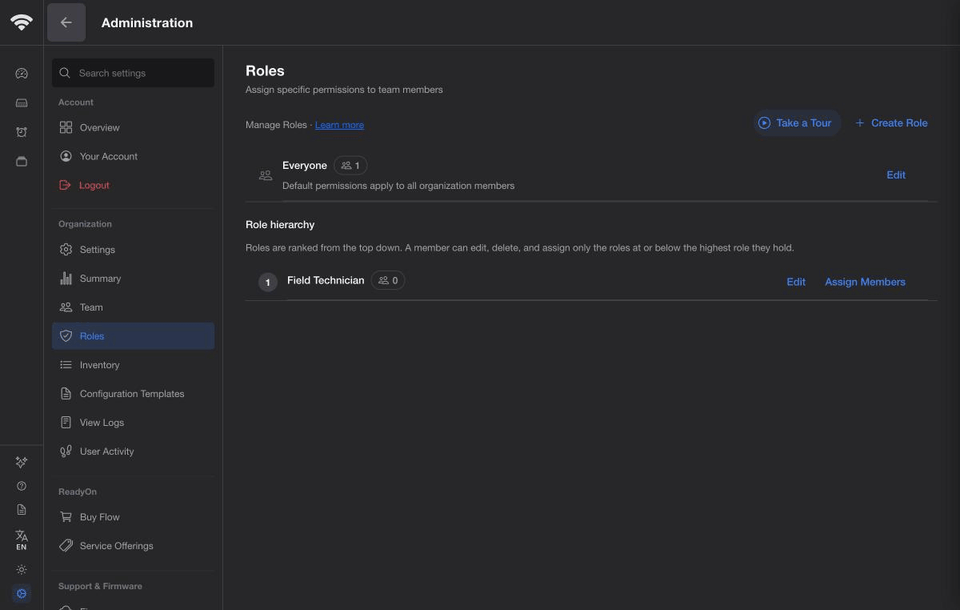Assign Members to Field Technician
Viewport: 960px width, 610px height.
pyautogui.click(x=864, y=282)
